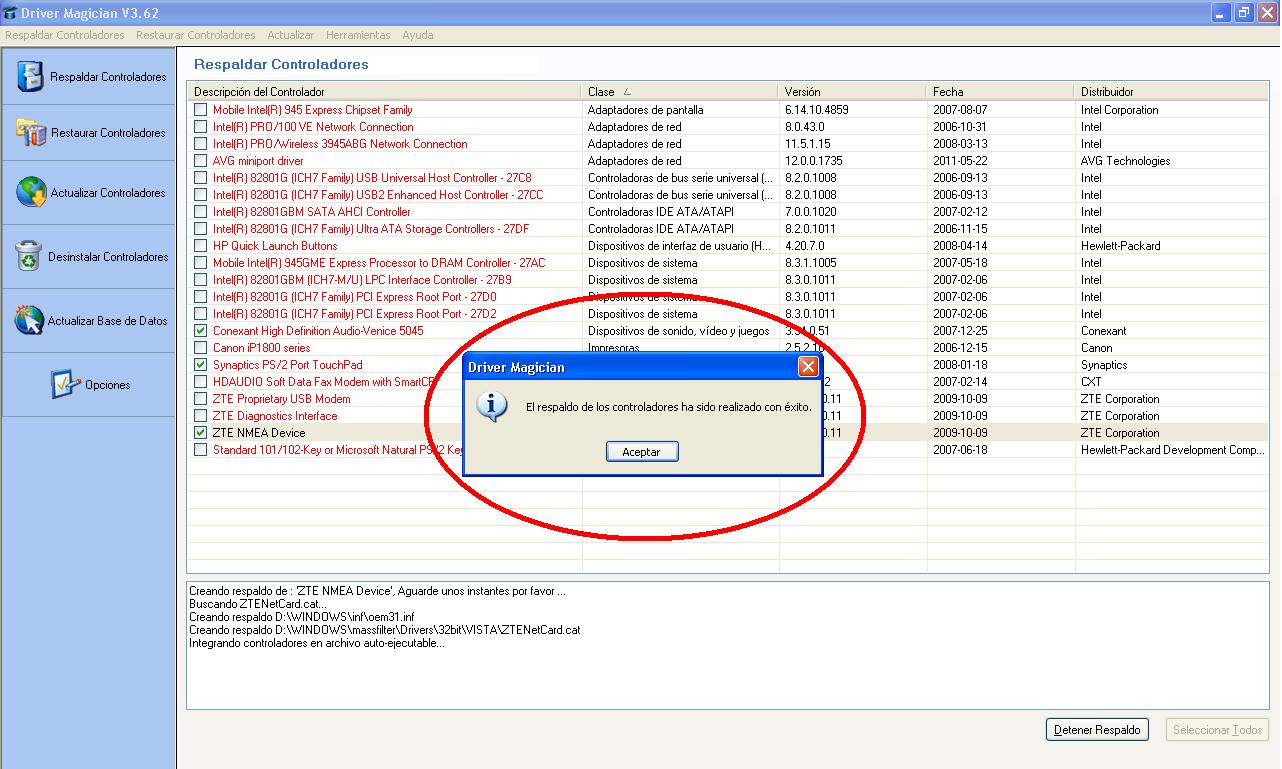Open the Restaurar Controladores menu
1282x769 pixels.
pyautogui.click(x=196, y=35)
